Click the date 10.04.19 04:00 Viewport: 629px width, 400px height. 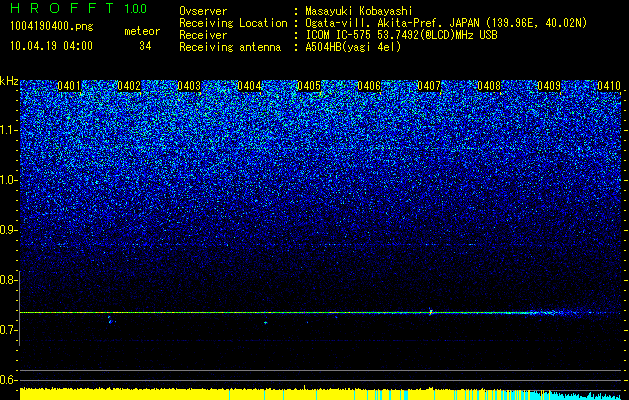51,46
